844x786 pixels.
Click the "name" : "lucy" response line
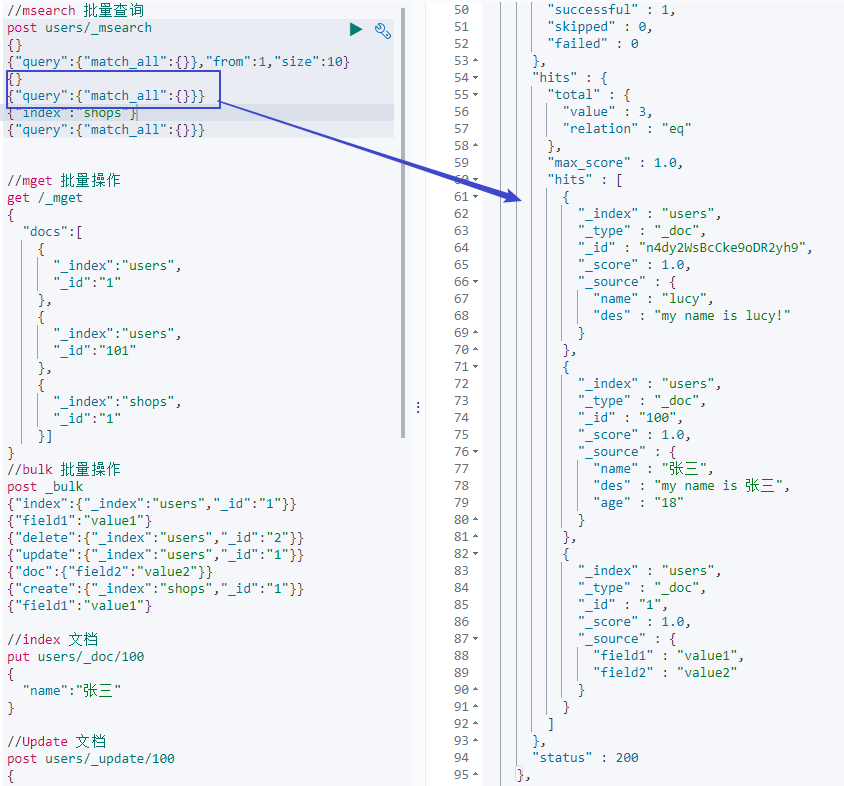click(653, 299)
